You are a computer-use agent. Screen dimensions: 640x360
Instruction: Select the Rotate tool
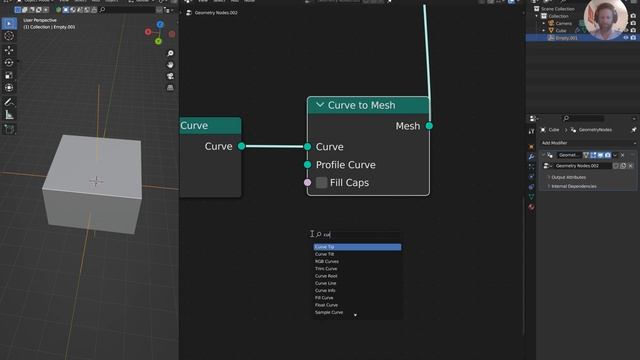pyautogui.click(x=9, y=62)
